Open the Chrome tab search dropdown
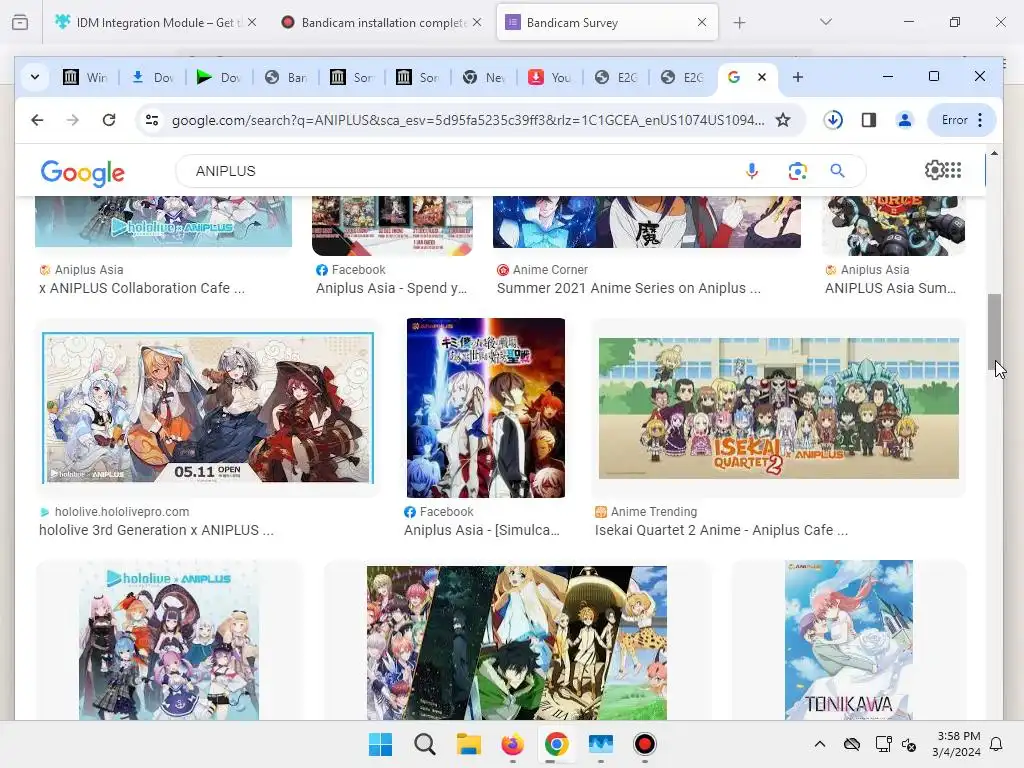1024x768 pixels. coord(35,77)
